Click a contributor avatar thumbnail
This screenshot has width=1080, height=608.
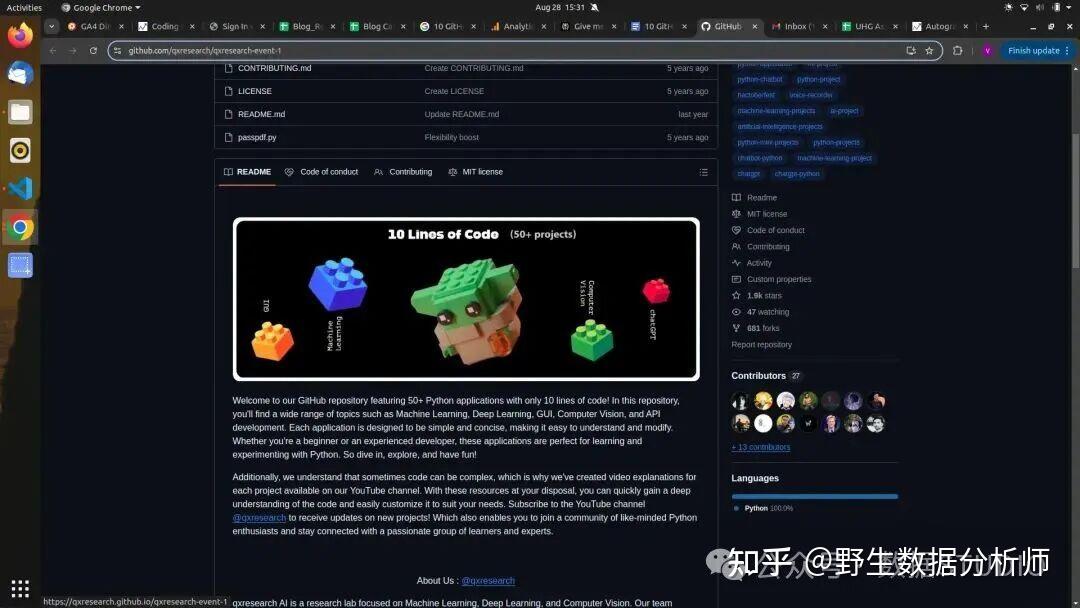tap(740, 400)
